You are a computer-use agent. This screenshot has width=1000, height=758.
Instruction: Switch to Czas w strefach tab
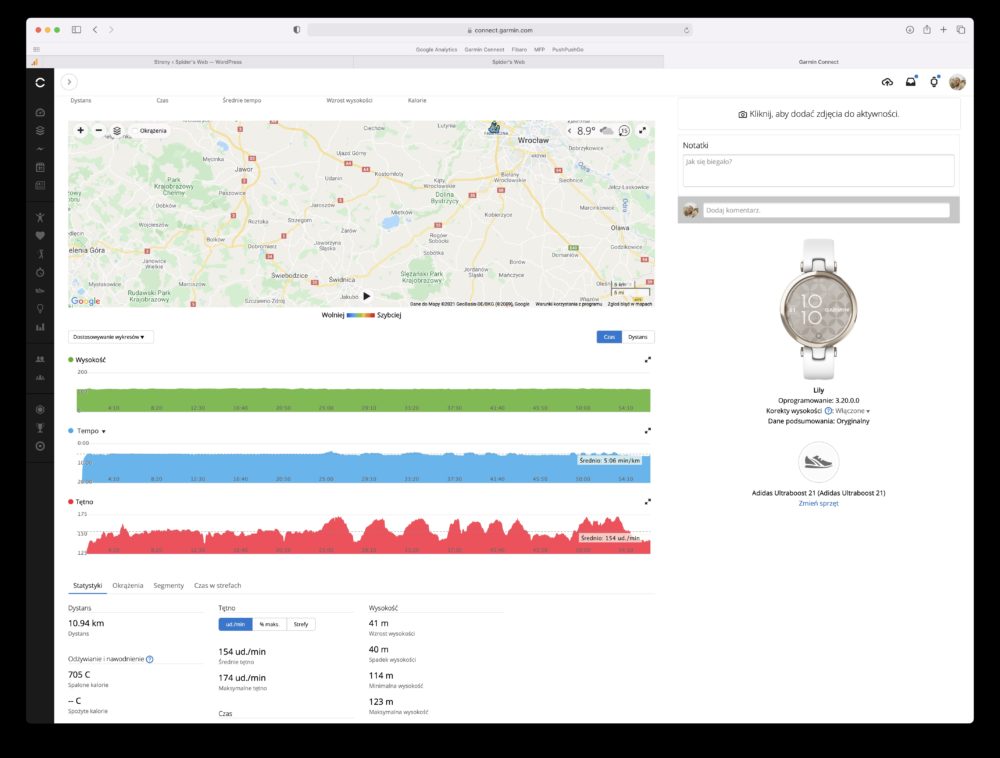(217, 585)
